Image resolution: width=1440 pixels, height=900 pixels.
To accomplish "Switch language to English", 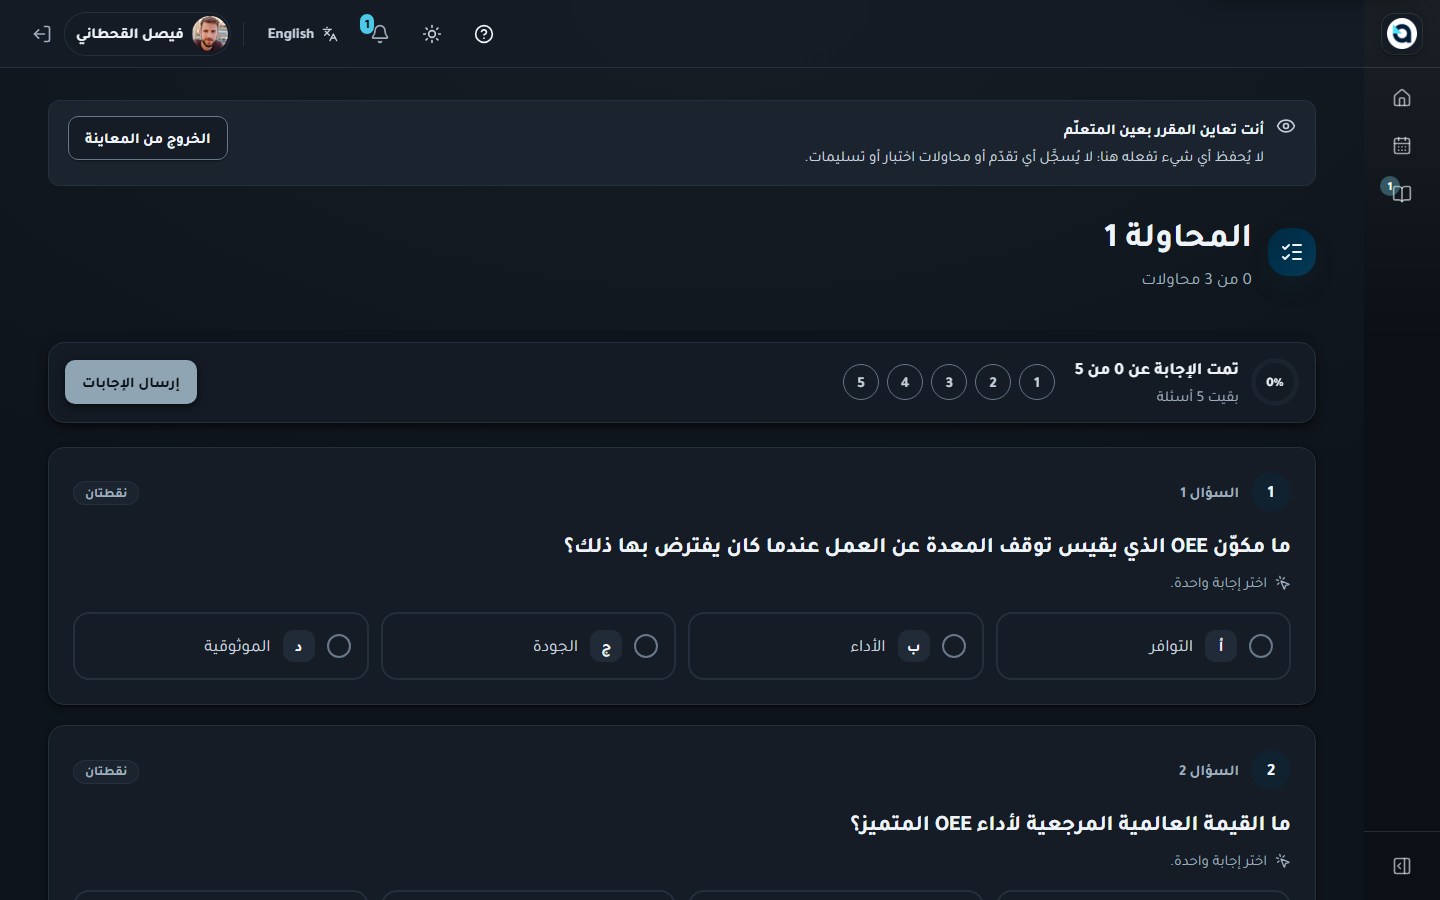I will point(302,34).
